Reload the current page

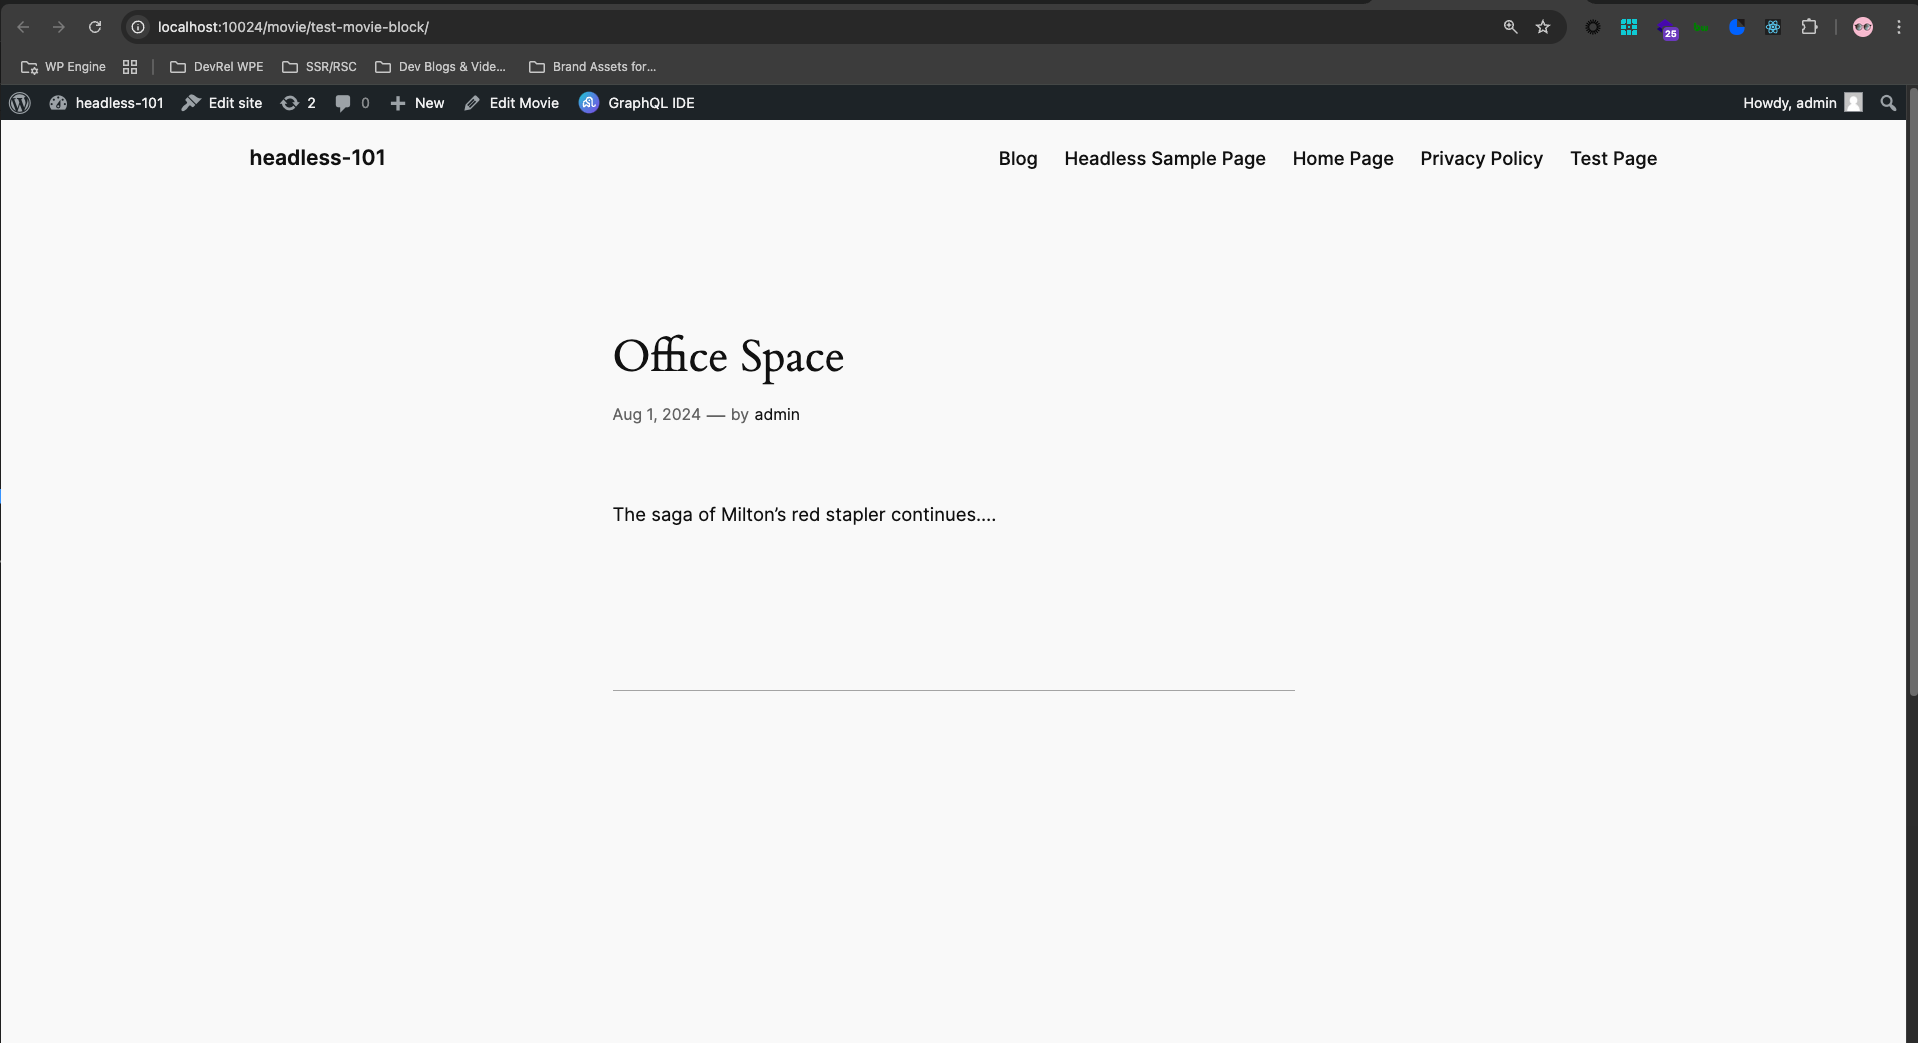pos(95,27)
